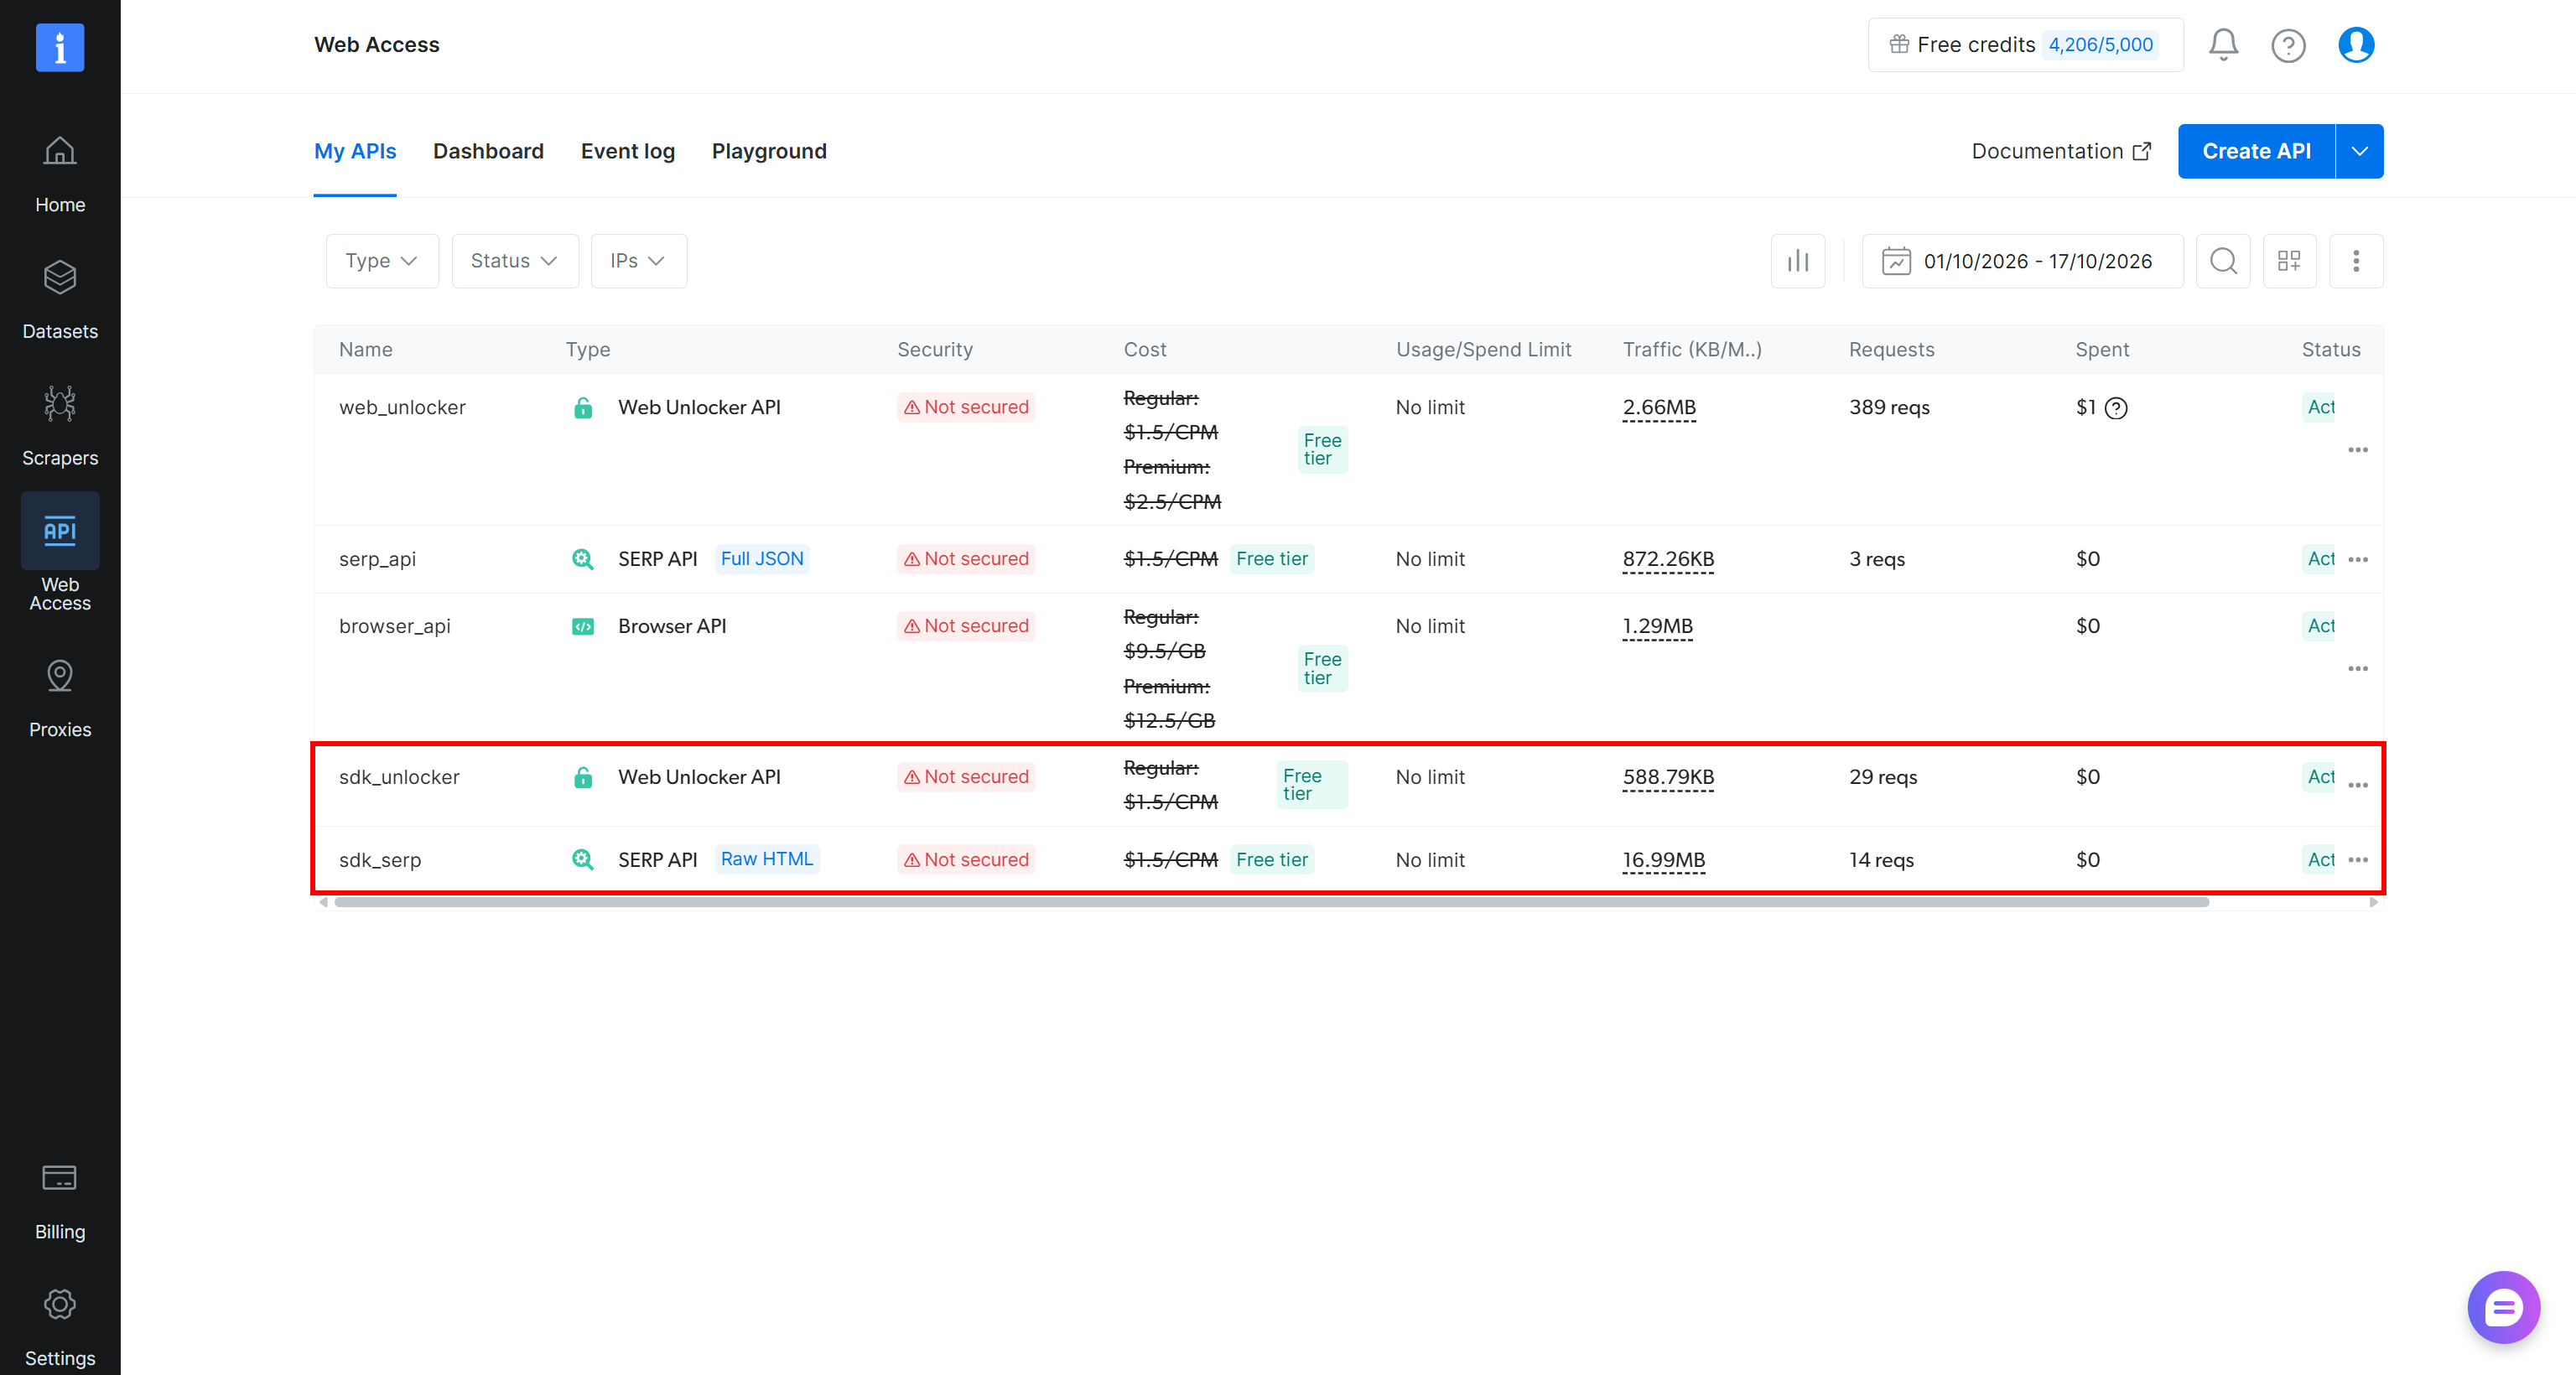Open the date range picker
This screenshot has height=1375, width=2576.
(x=2022, y=261)
